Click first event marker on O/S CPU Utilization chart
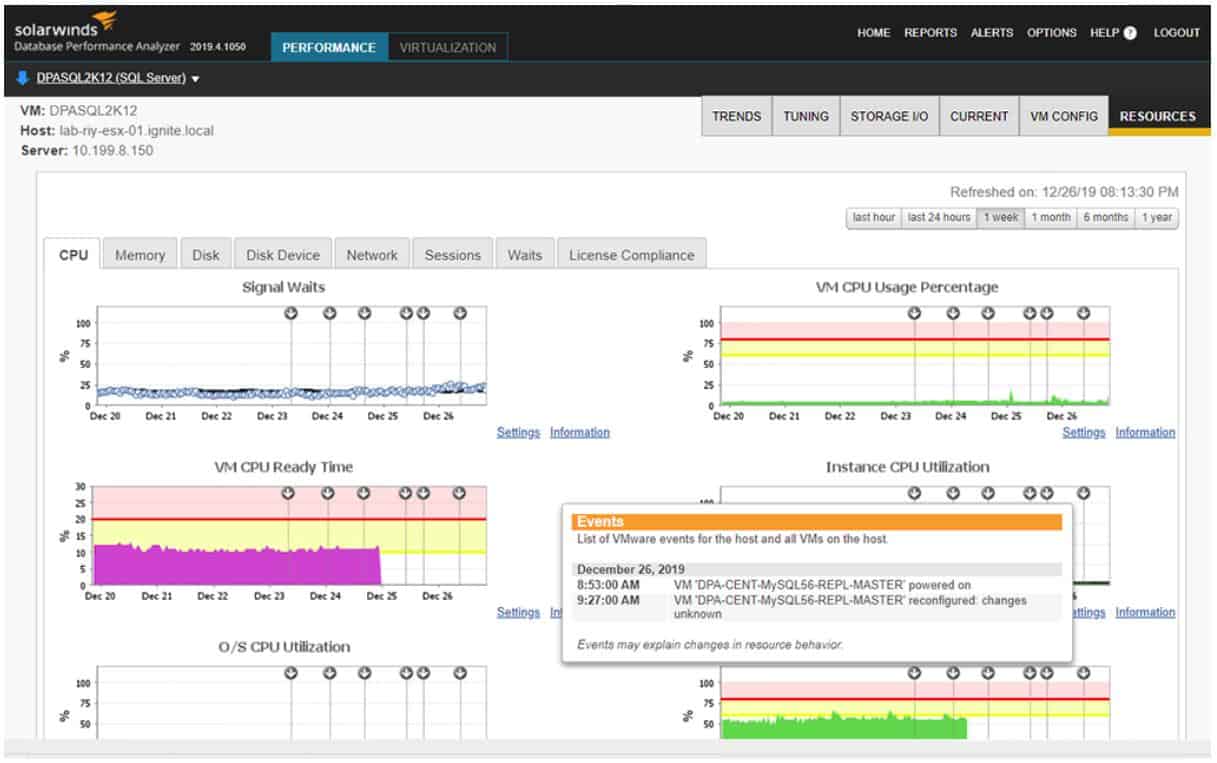Screen dimensions: 1217x763 tap(291, 673)
